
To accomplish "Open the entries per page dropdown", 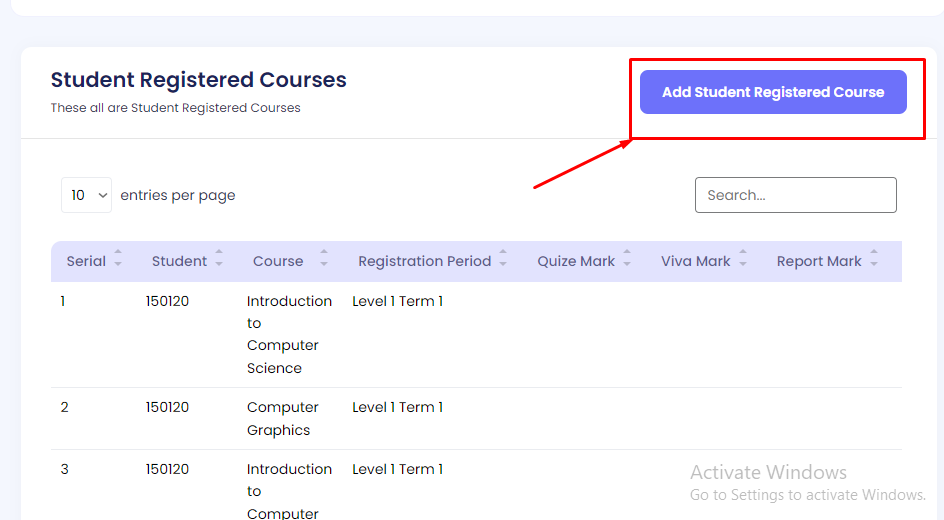I will coord(86,195).
